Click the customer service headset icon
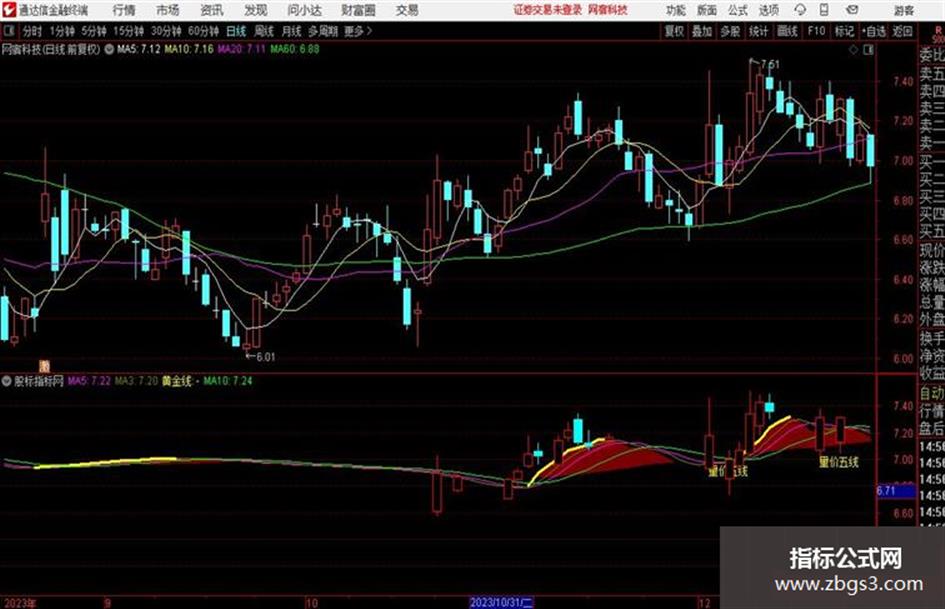Image resolution: width=945 pixels, height=609 pixels. click(x=800, y=10)
